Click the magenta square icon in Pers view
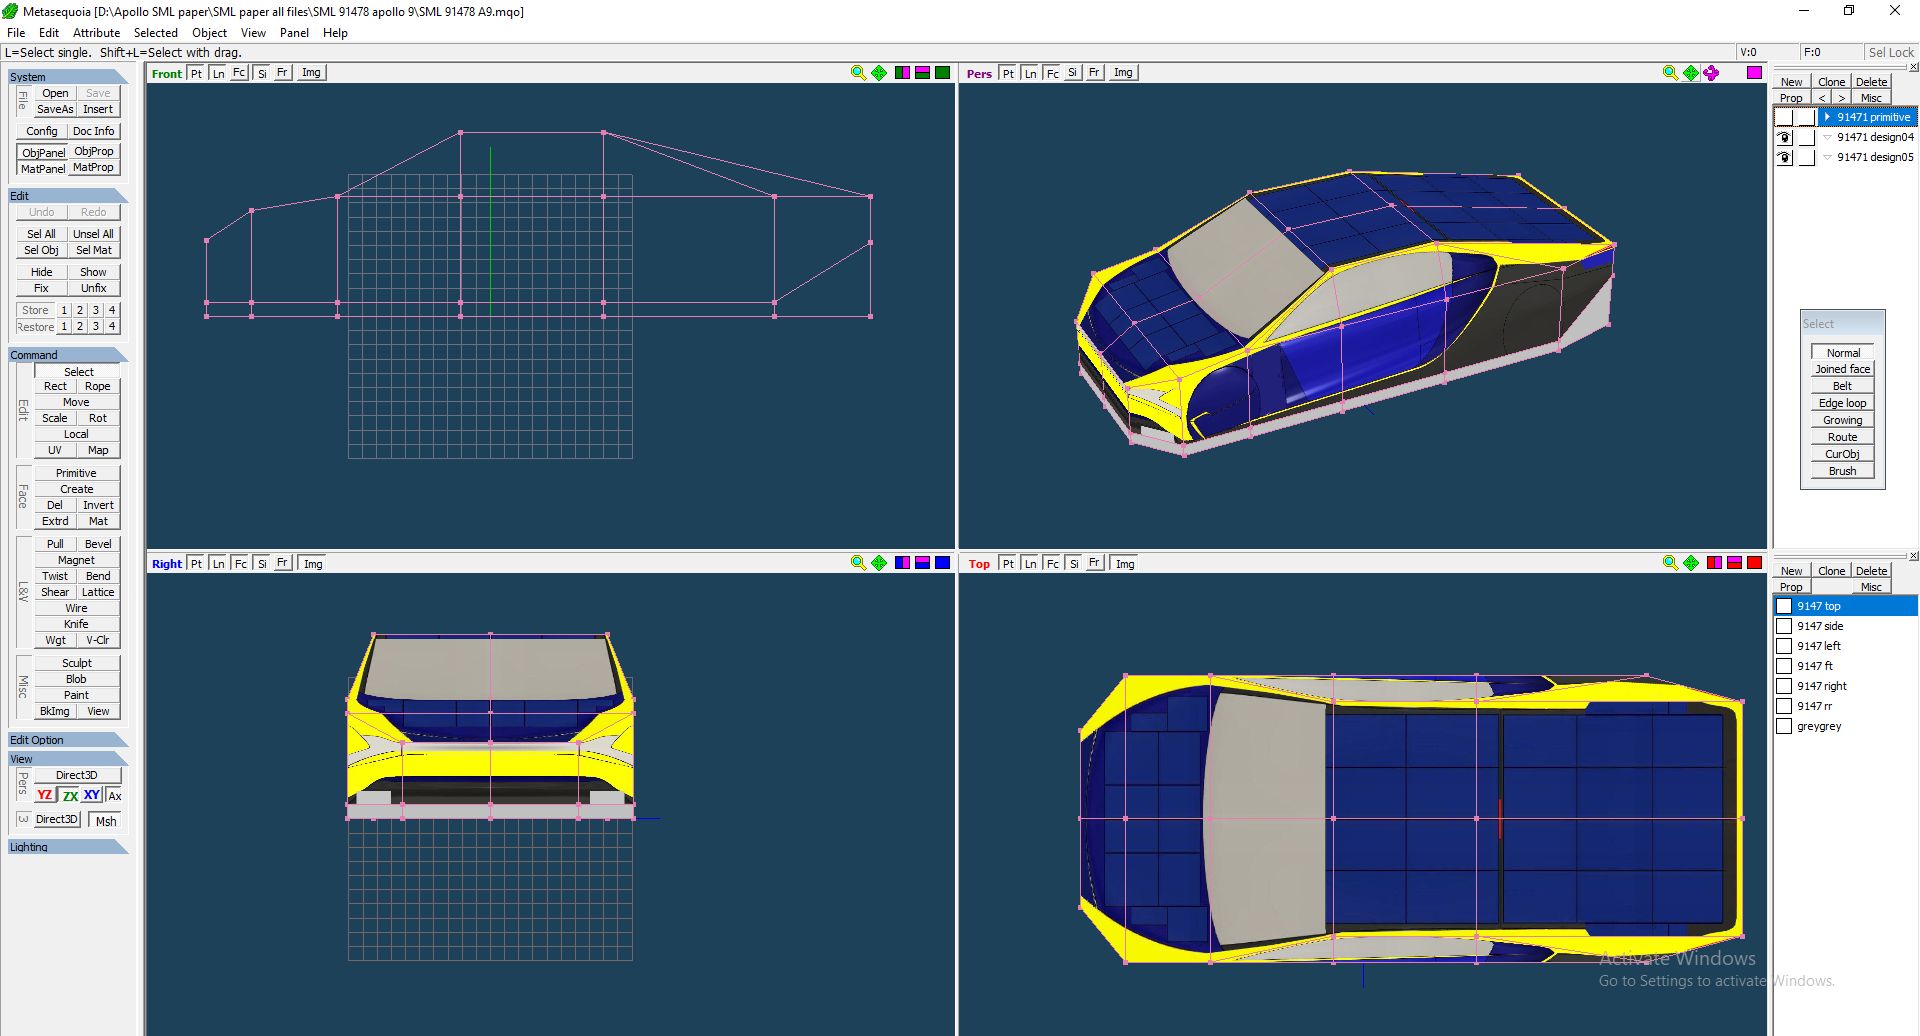The width and height of the screenshot is (1920, 1036). [x=1754, y=73]
